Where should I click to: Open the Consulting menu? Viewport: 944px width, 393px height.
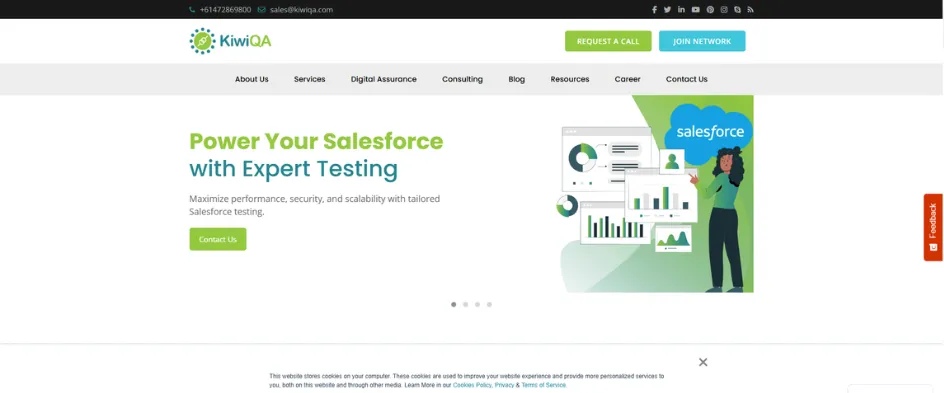click(462, 79)
